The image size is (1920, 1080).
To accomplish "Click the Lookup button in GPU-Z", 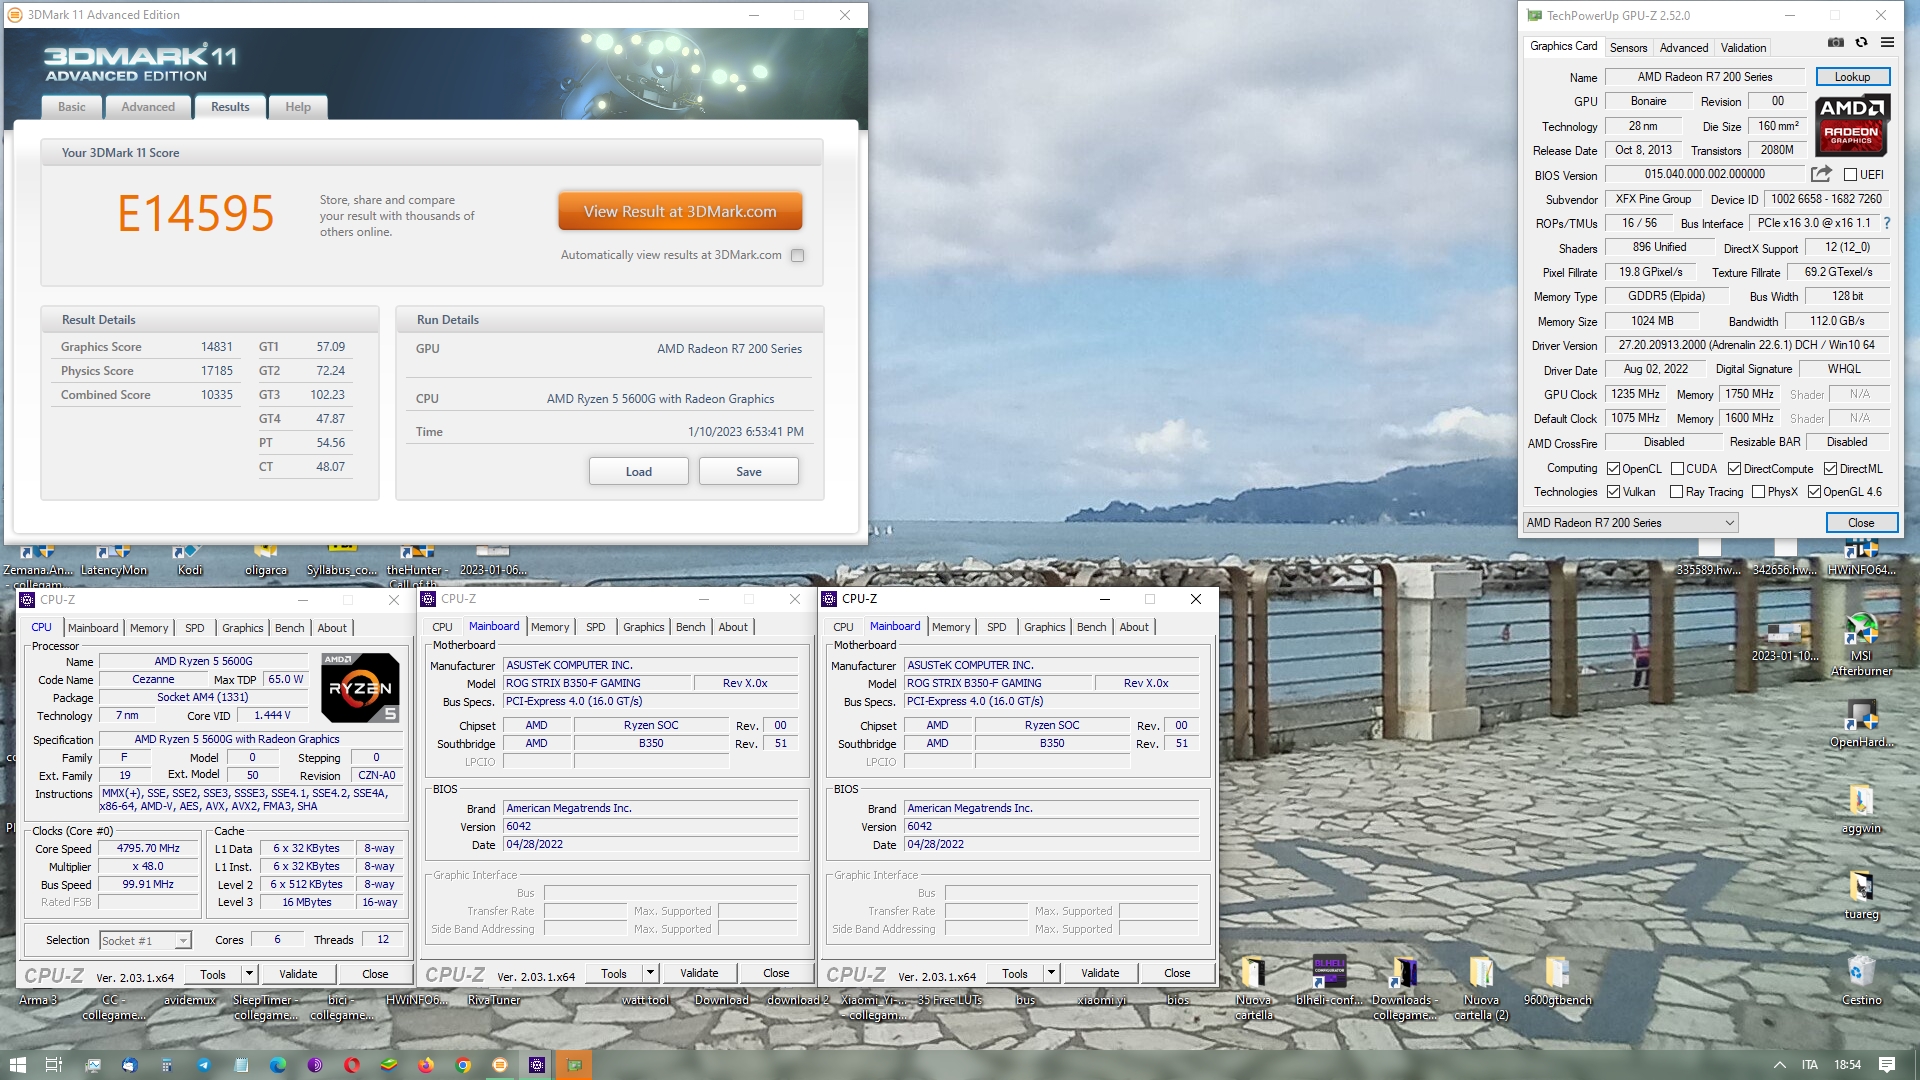I will coord(1852,77).
